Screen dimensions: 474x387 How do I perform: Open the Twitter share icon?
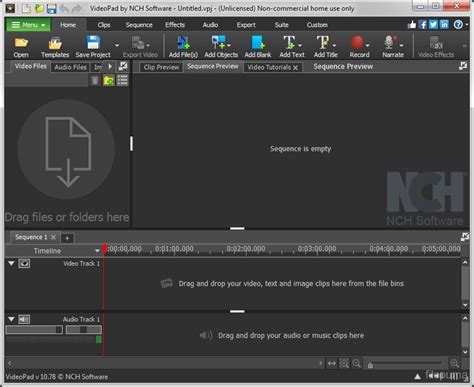tap(433, 25)
